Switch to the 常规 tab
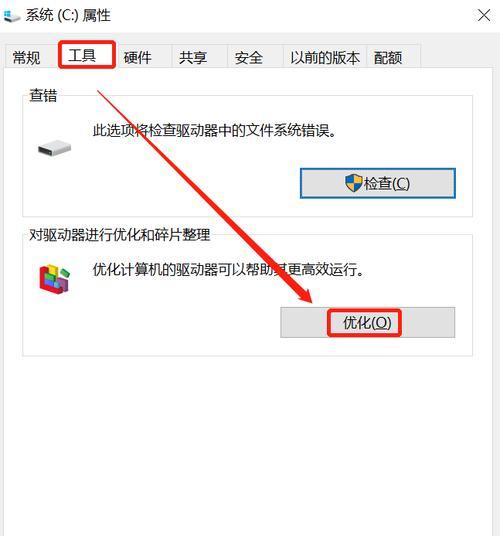Image resolution: width=500 pixels, height=536 pixels. click(x=26, y=57)
